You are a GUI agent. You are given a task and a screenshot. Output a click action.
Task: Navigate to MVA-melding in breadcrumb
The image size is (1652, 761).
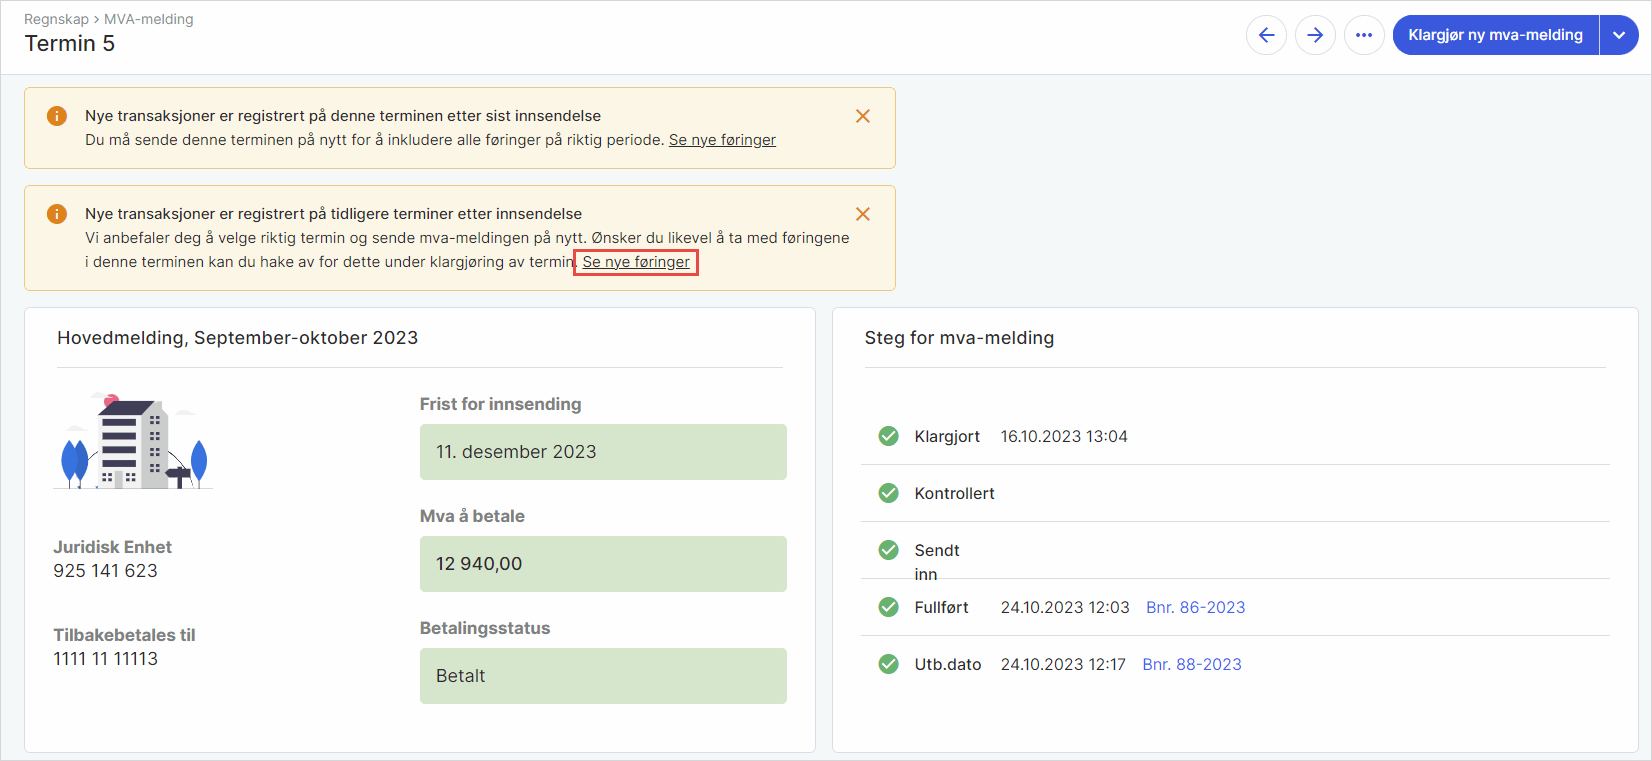[149, 19]
